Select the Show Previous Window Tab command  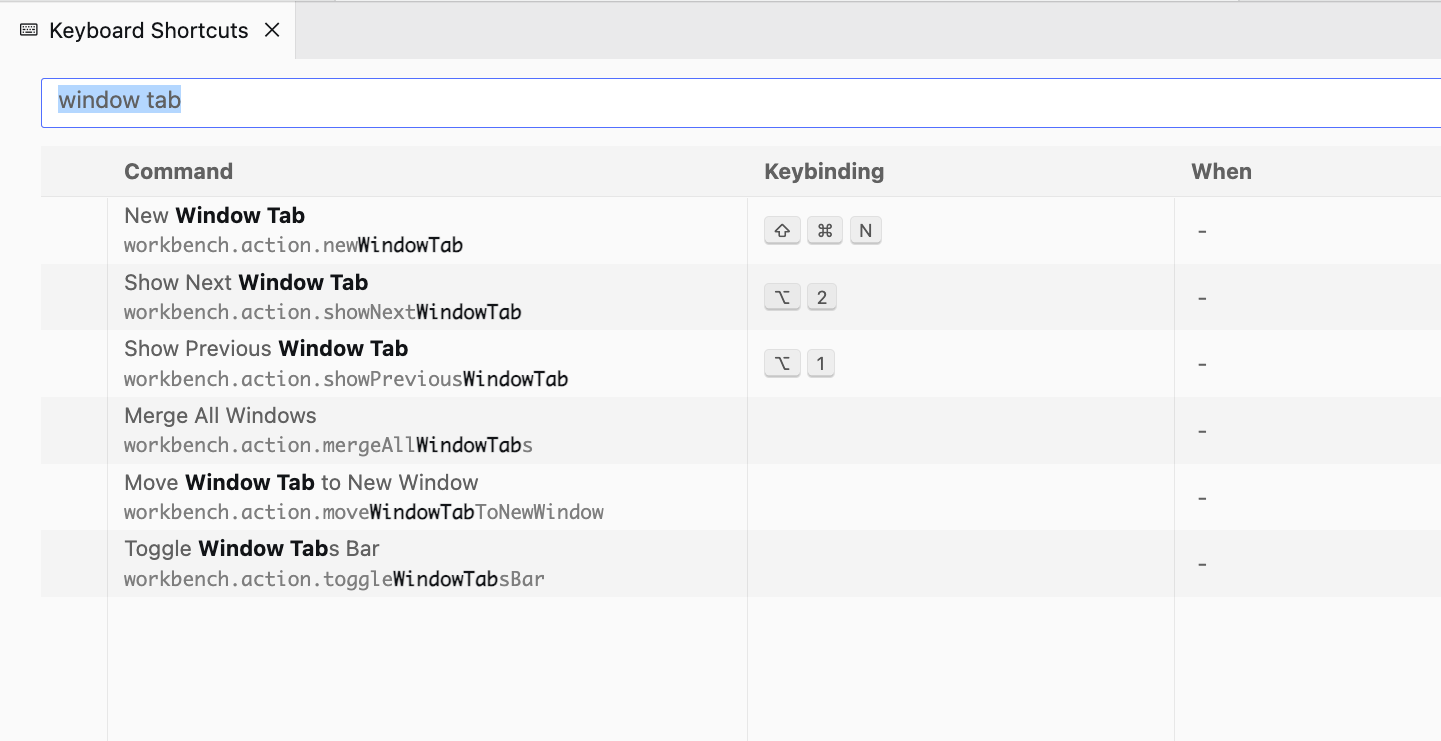click(x=266, y=349)
